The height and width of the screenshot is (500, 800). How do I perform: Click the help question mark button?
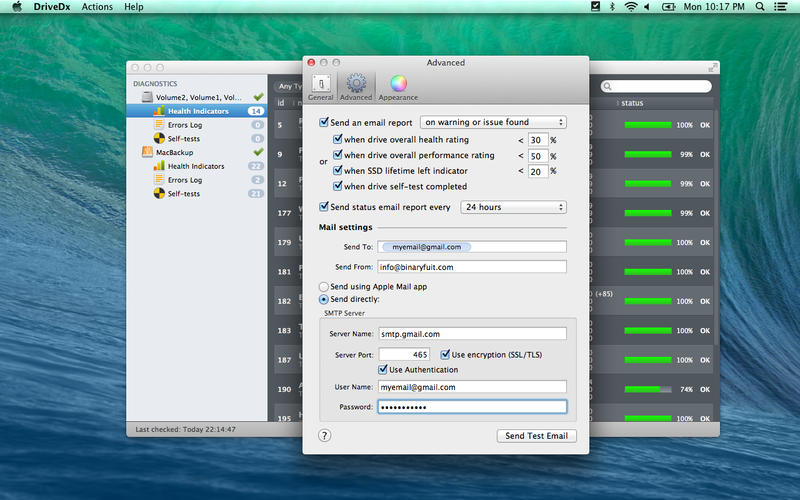324,435
